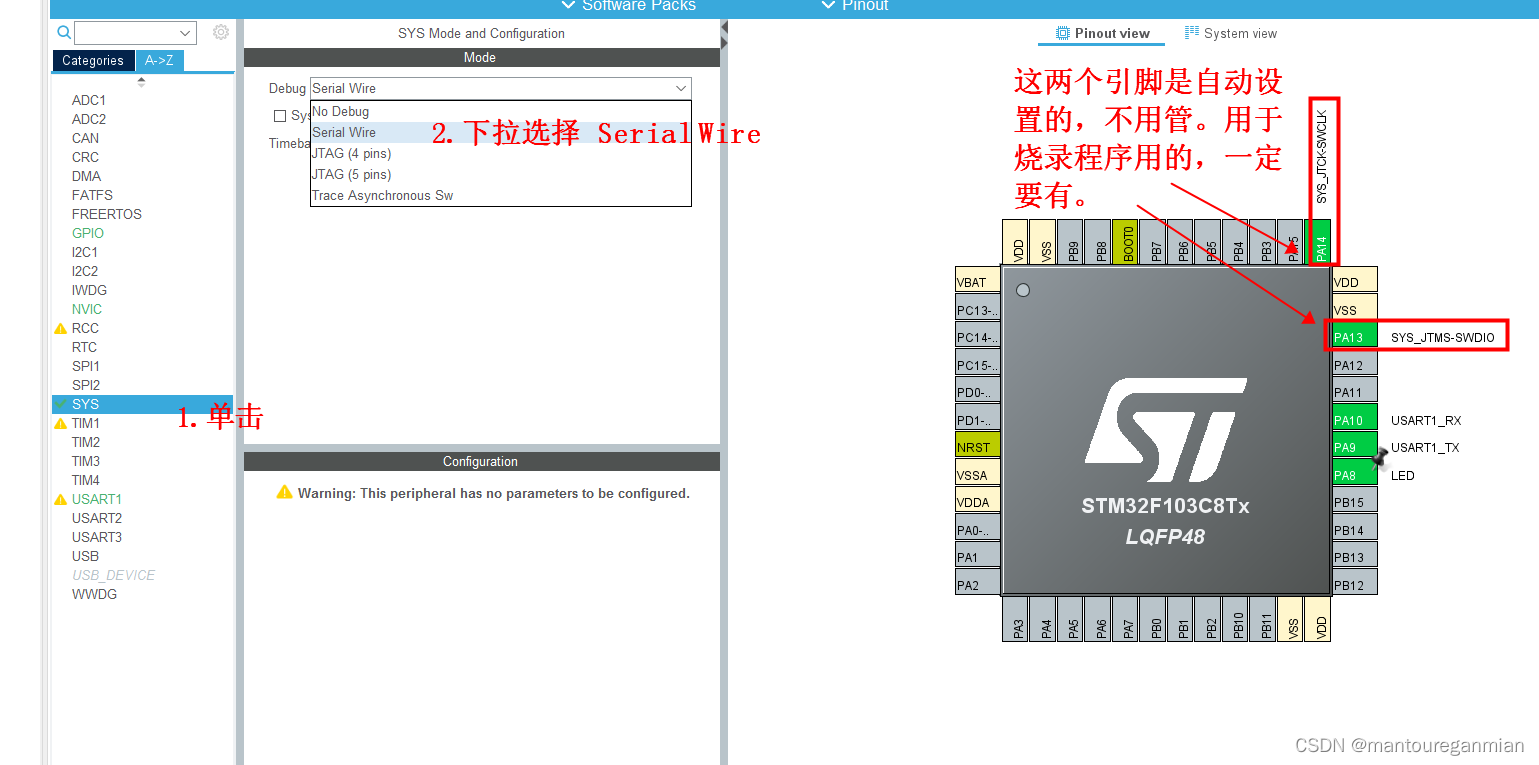Viewport: 1539px width, 765px height.
Task: Select FREERTOS middleware
Action: click(x=107, y=214)
